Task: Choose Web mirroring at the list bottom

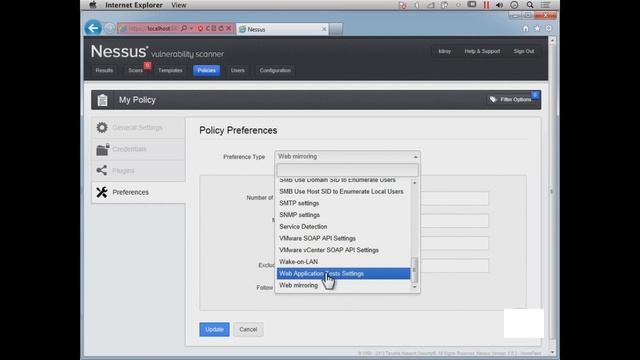Action: (343, 285)
